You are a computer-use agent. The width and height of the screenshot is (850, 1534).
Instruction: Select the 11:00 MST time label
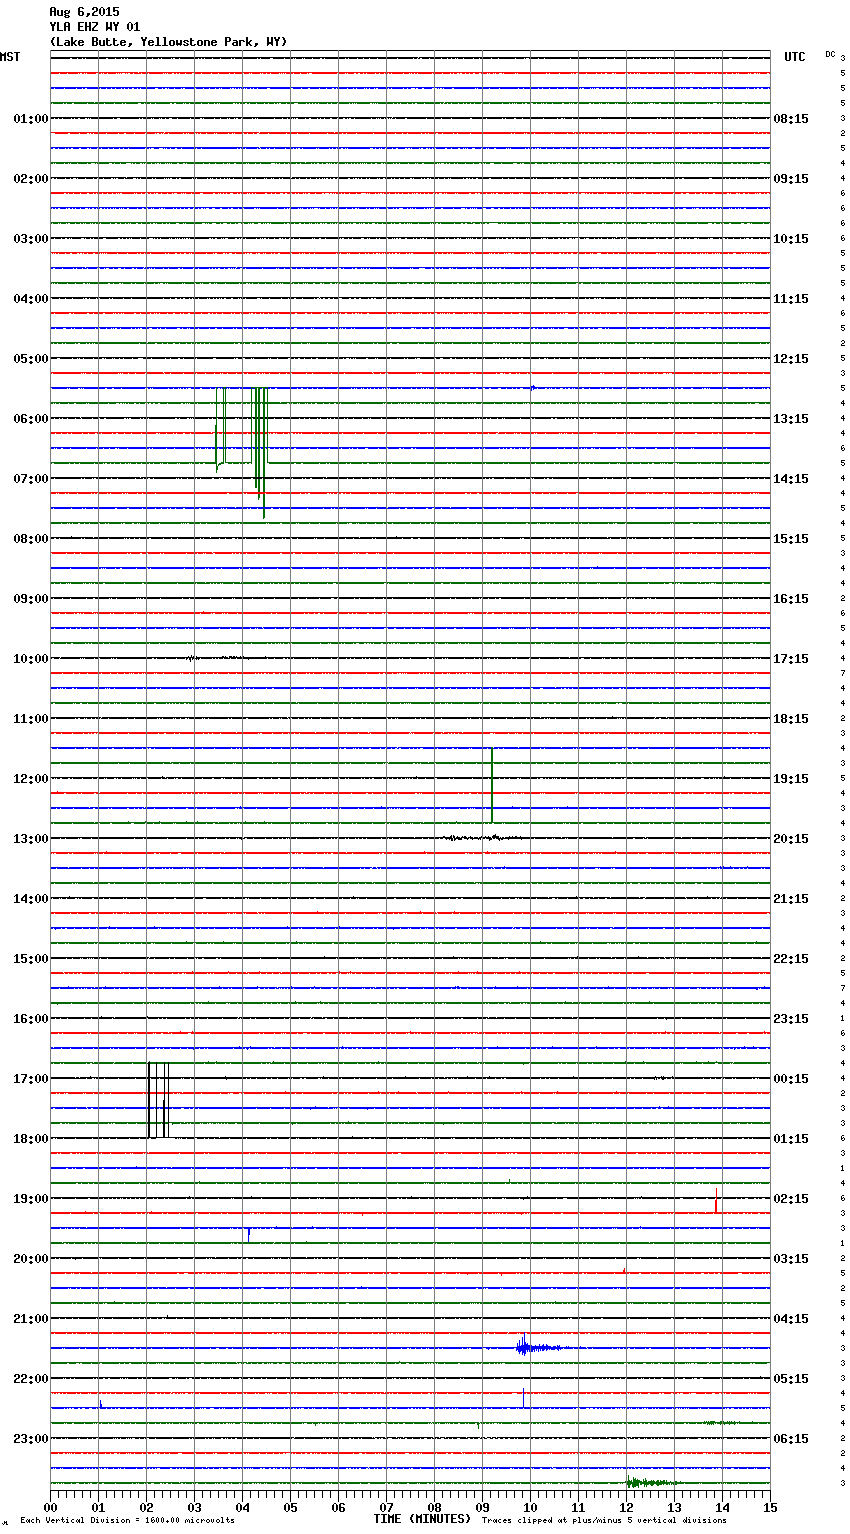click(31, 719)
